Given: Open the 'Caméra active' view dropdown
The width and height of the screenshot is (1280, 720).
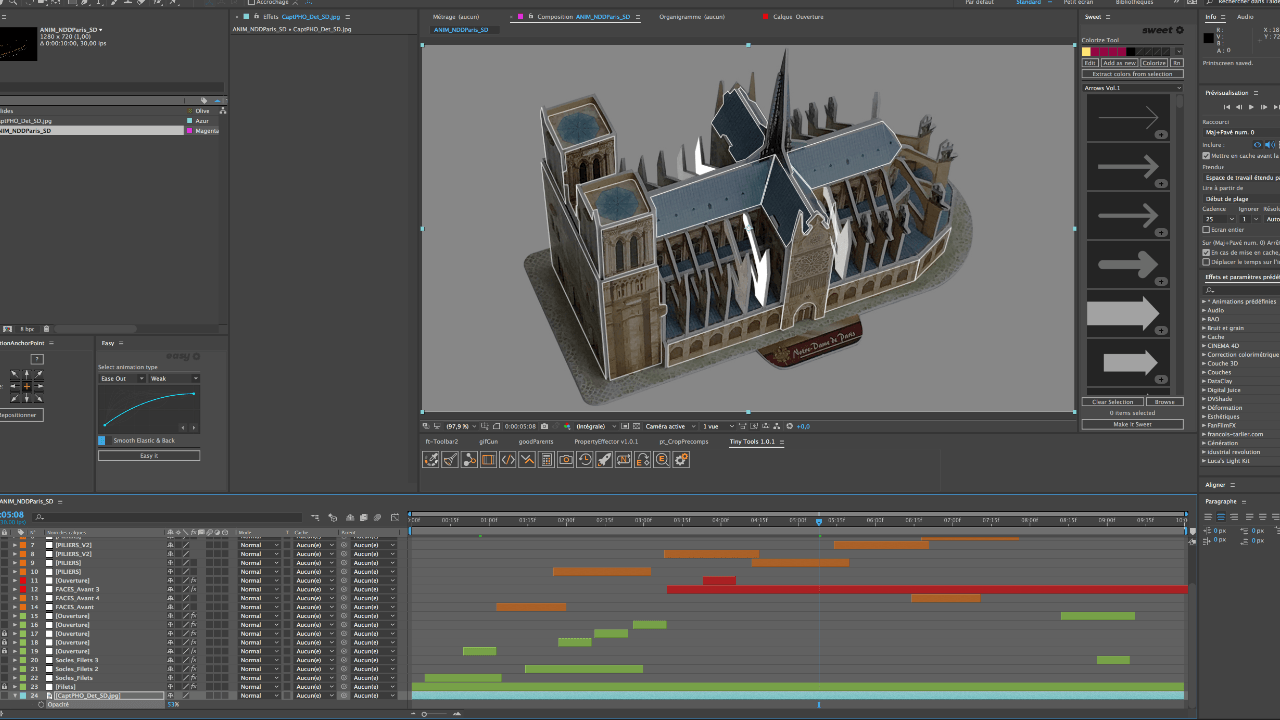Looking at the screenshot, I should click(670, 426).
